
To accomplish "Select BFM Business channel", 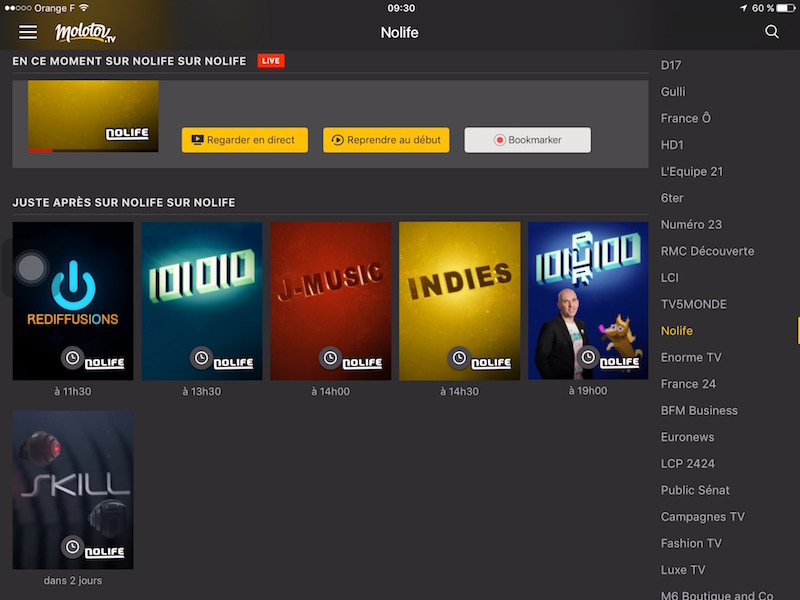I will [x=699, y=410].
